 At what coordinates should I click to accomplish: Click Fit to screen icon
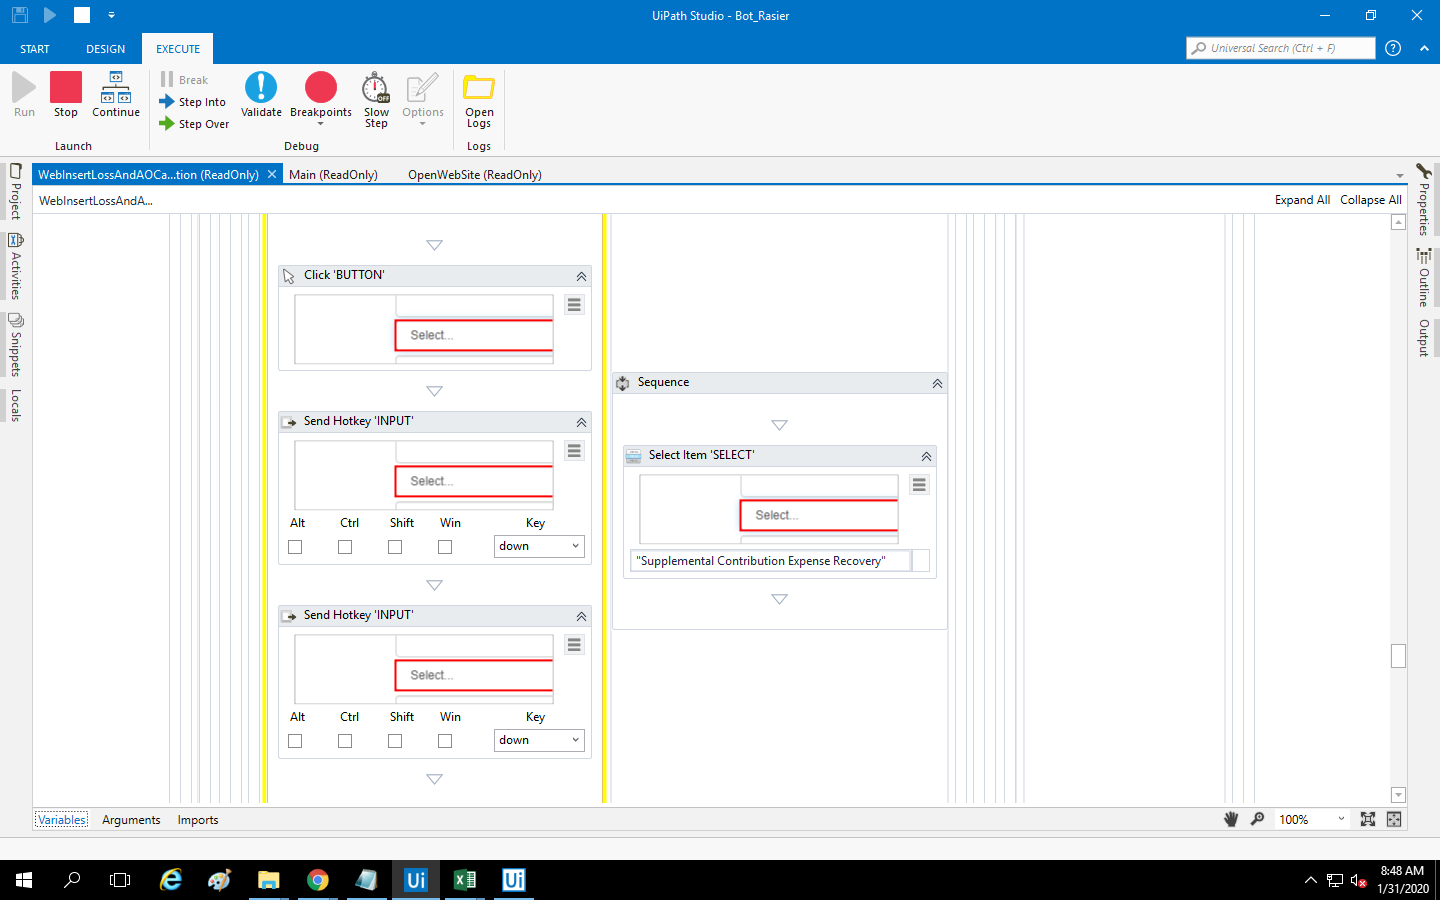[x=1368, y=819]
